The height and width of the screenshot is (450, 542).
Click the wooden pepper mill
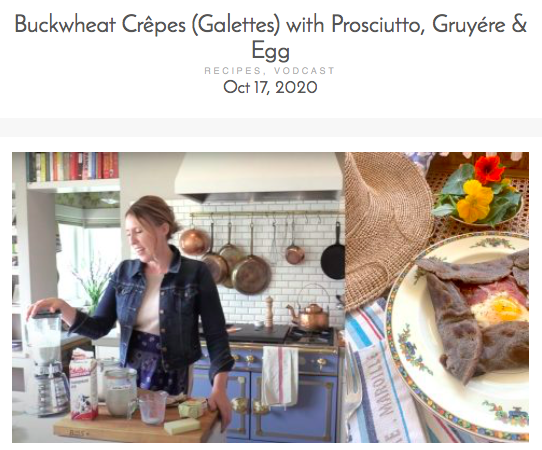click(269, 311)
